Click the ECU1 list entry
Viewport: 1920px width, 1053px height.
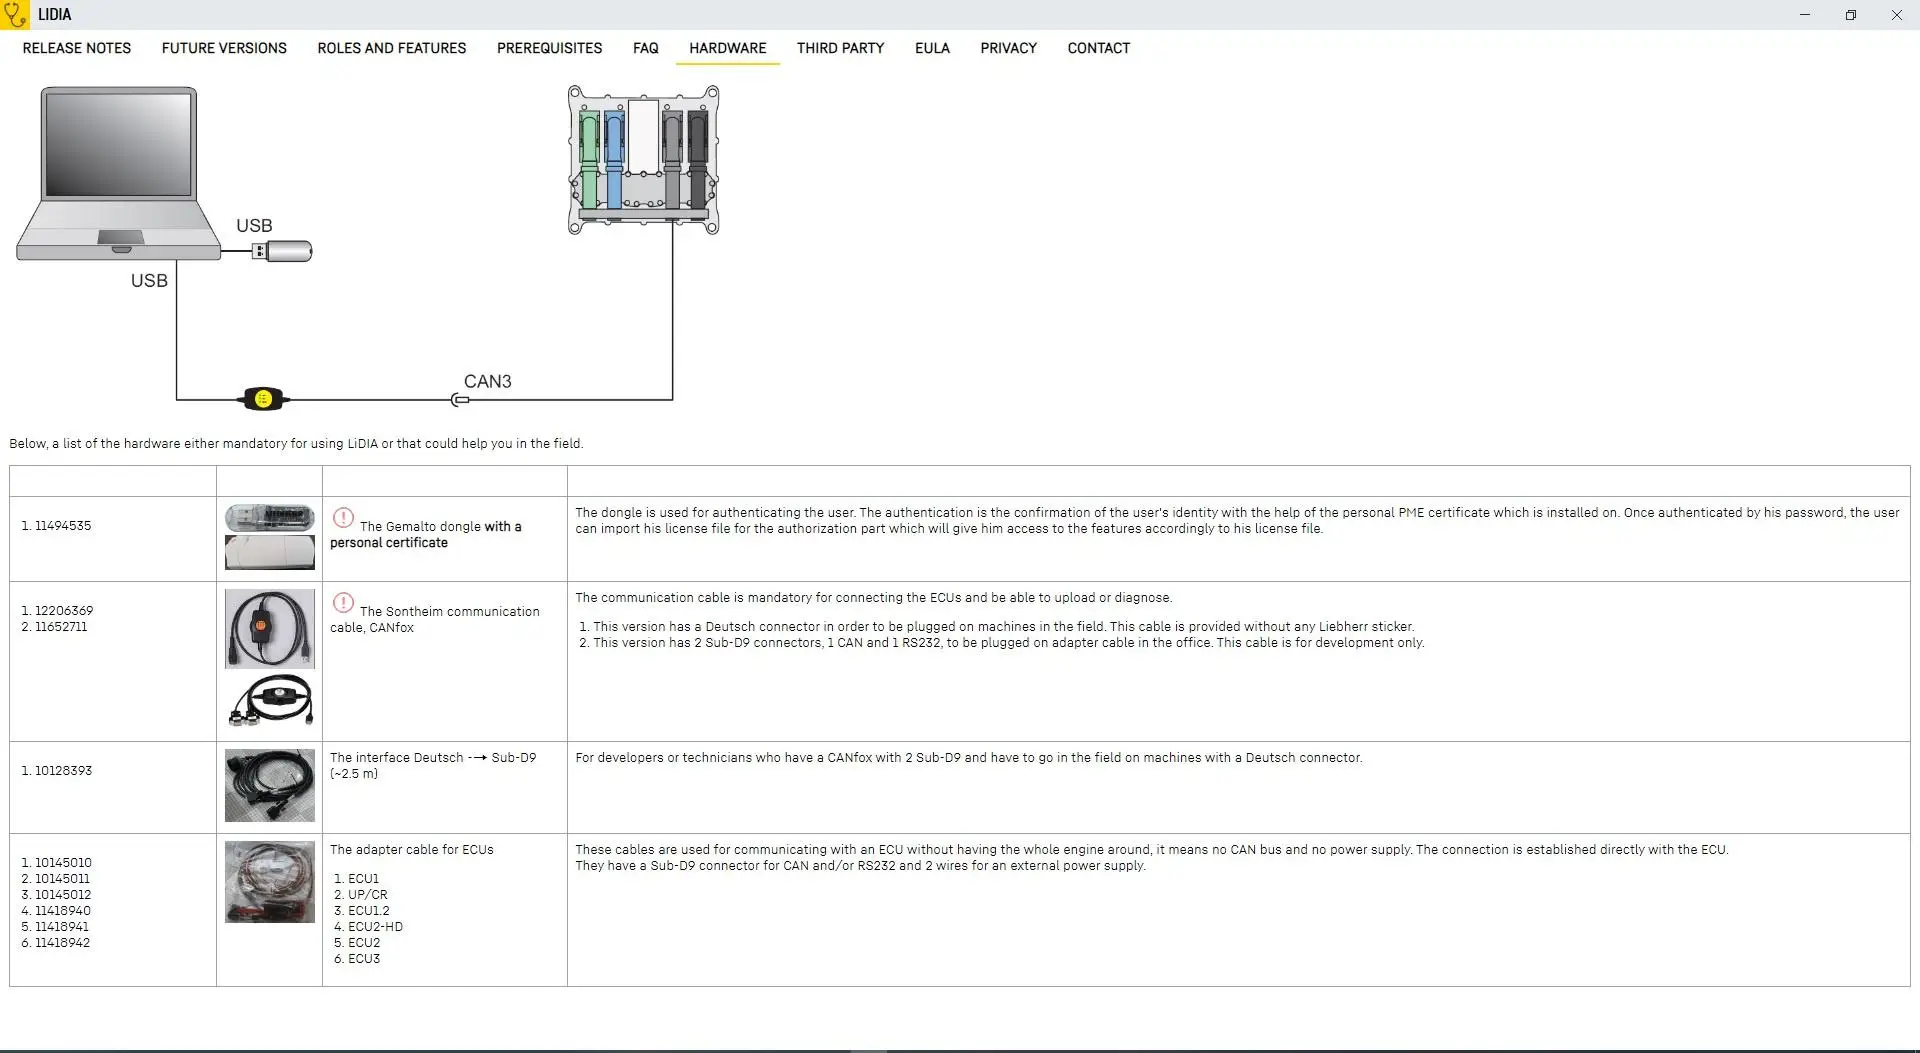tap(364, 879)
